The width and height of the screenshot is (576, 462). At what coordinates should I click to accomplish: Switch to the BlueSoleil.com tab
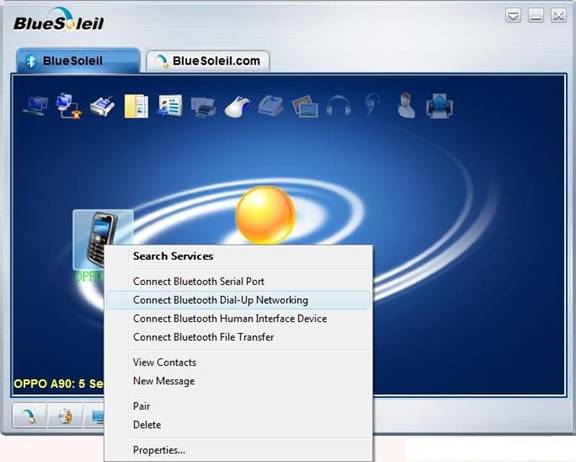[208, 61]
